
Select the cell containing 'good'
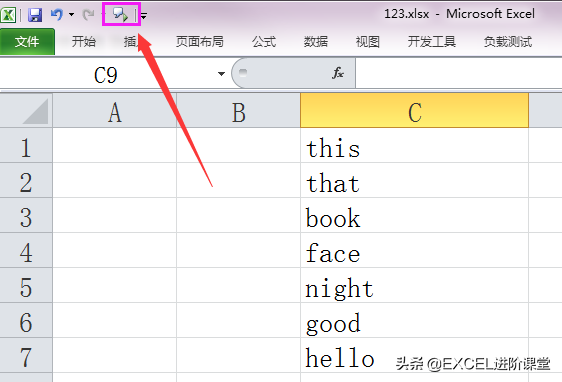point(415,320)
